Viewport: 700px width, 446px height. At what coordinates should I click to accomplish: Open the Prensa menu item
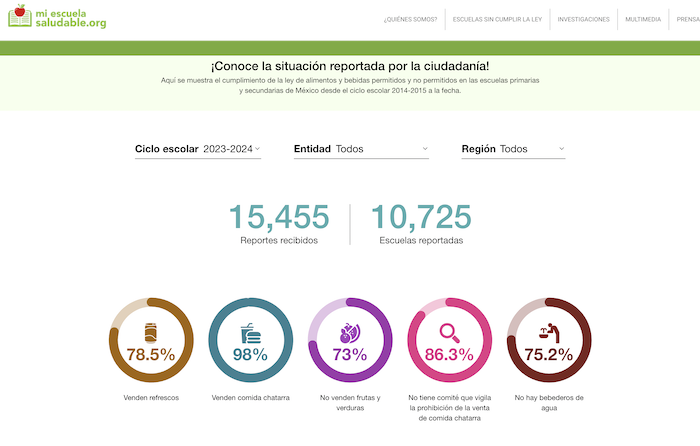coord(686,19)
